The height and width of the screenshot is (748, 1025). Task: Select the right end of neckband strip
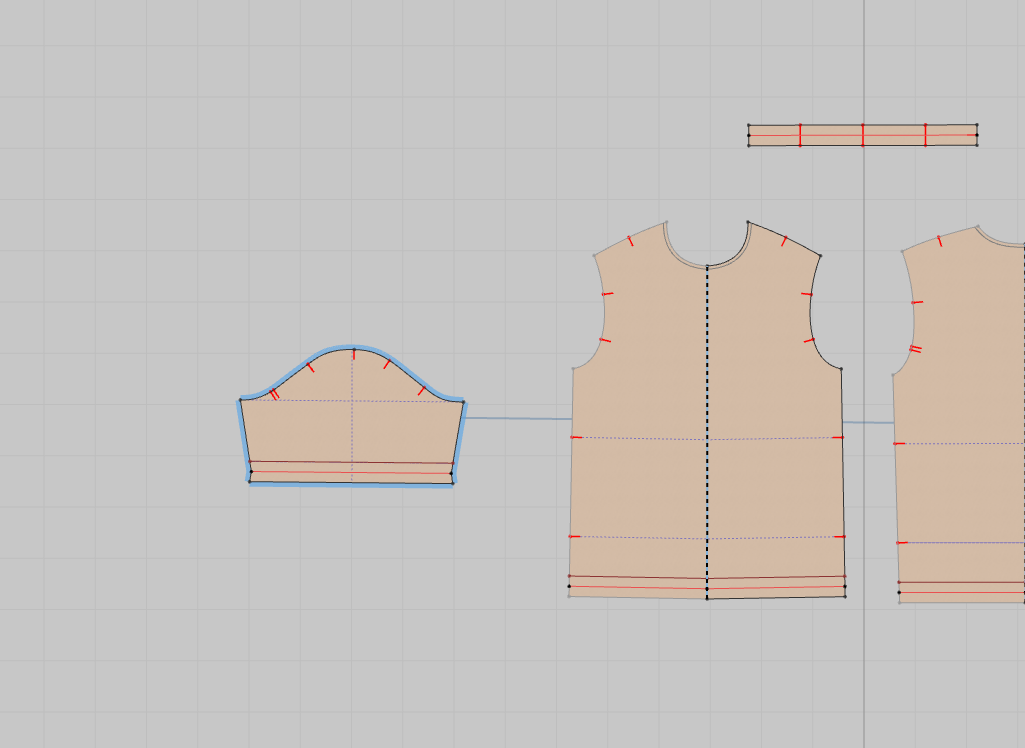976,135
